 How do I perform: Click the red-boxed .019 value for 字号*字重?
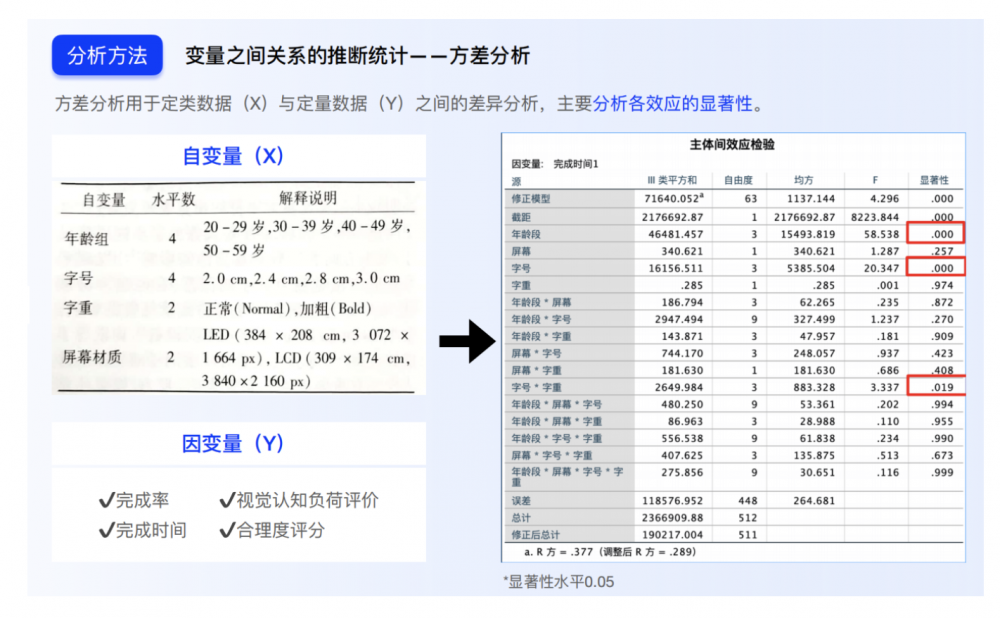point(936,386)
